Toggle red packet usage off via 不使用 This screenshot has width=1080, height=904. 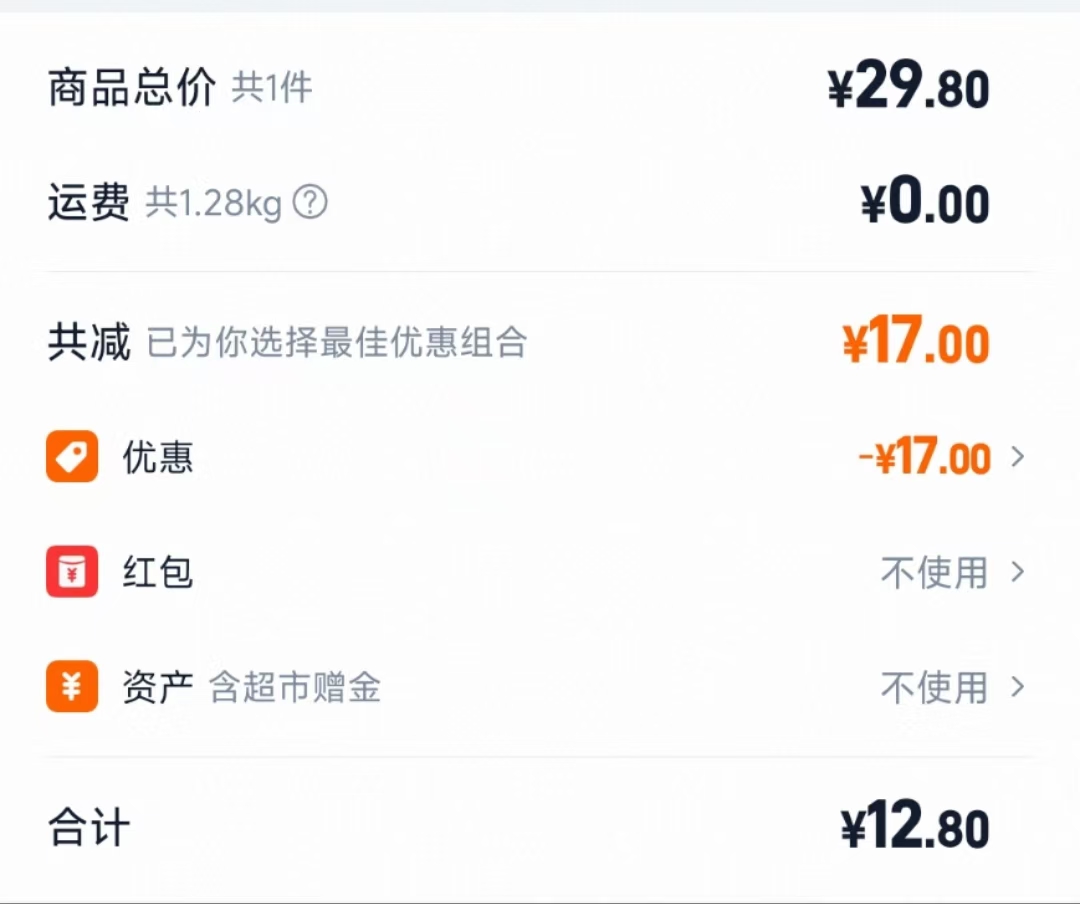[935, 573]
